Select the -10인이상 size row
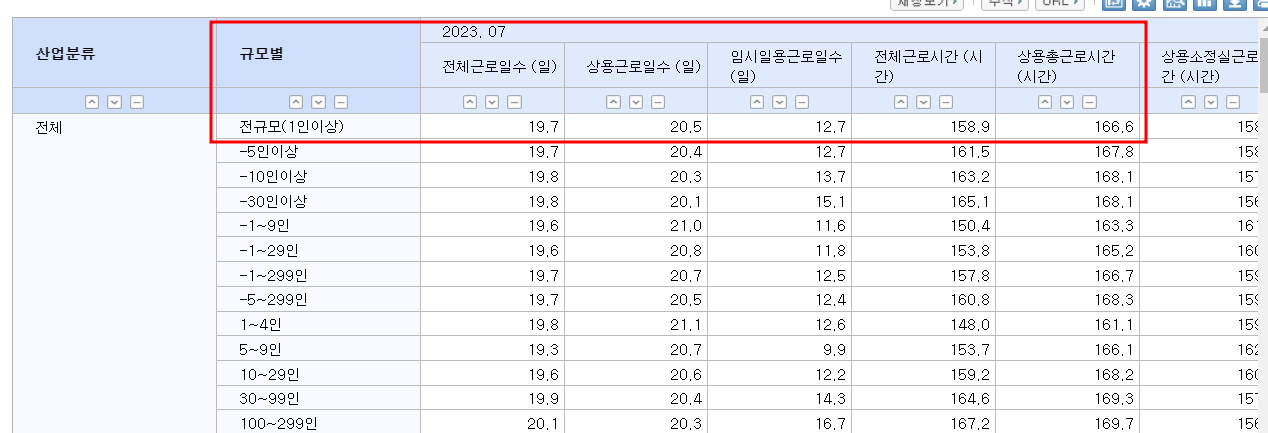This screenshot has width=1268, height=433. [x=273, y=176]
